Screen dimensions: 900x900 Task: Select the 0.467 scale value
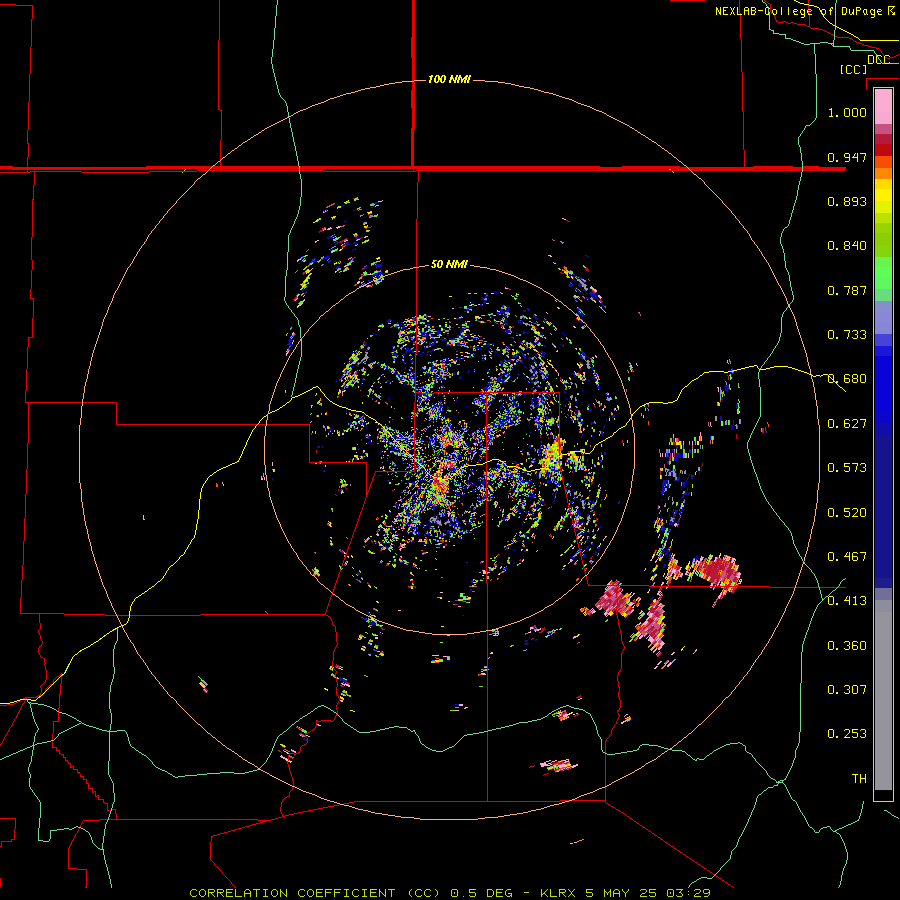[x=847, y=557]
